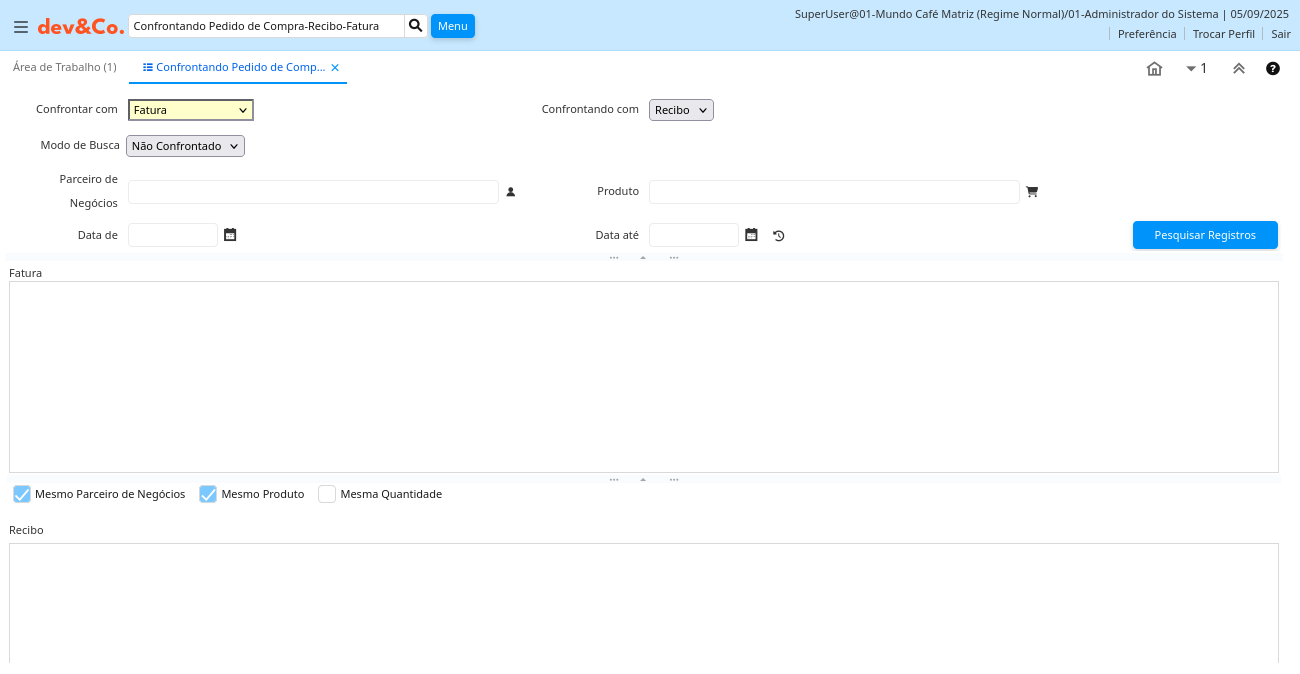1300x674 pixels.
Task: Open business partner lookup person icon
Action: (x=510, y=192)
